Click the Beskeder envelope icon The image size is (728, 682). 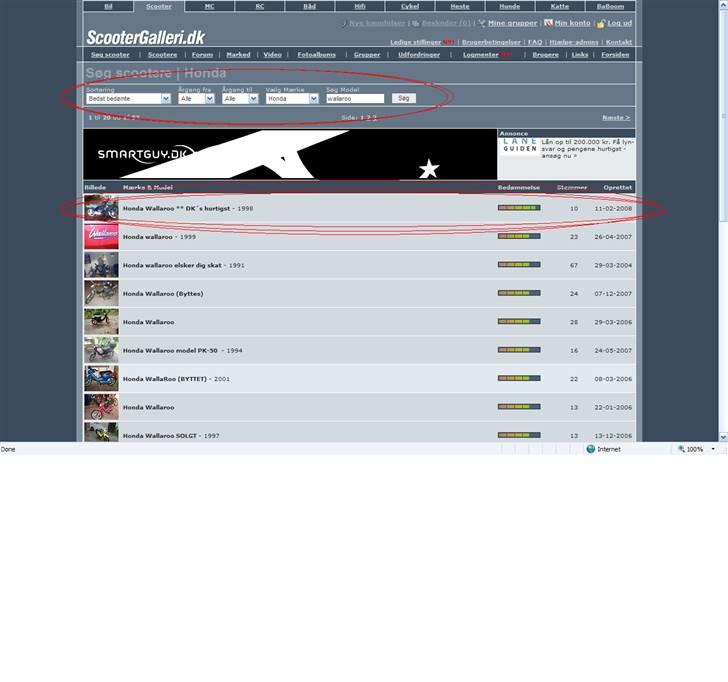pyautogui.click(x=415, y=23)
